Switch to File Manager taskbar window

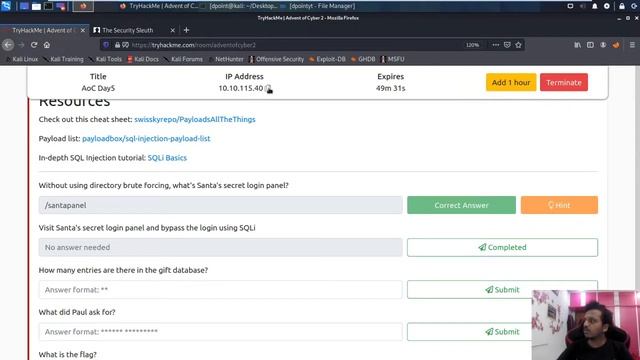(x=318, y=6)
